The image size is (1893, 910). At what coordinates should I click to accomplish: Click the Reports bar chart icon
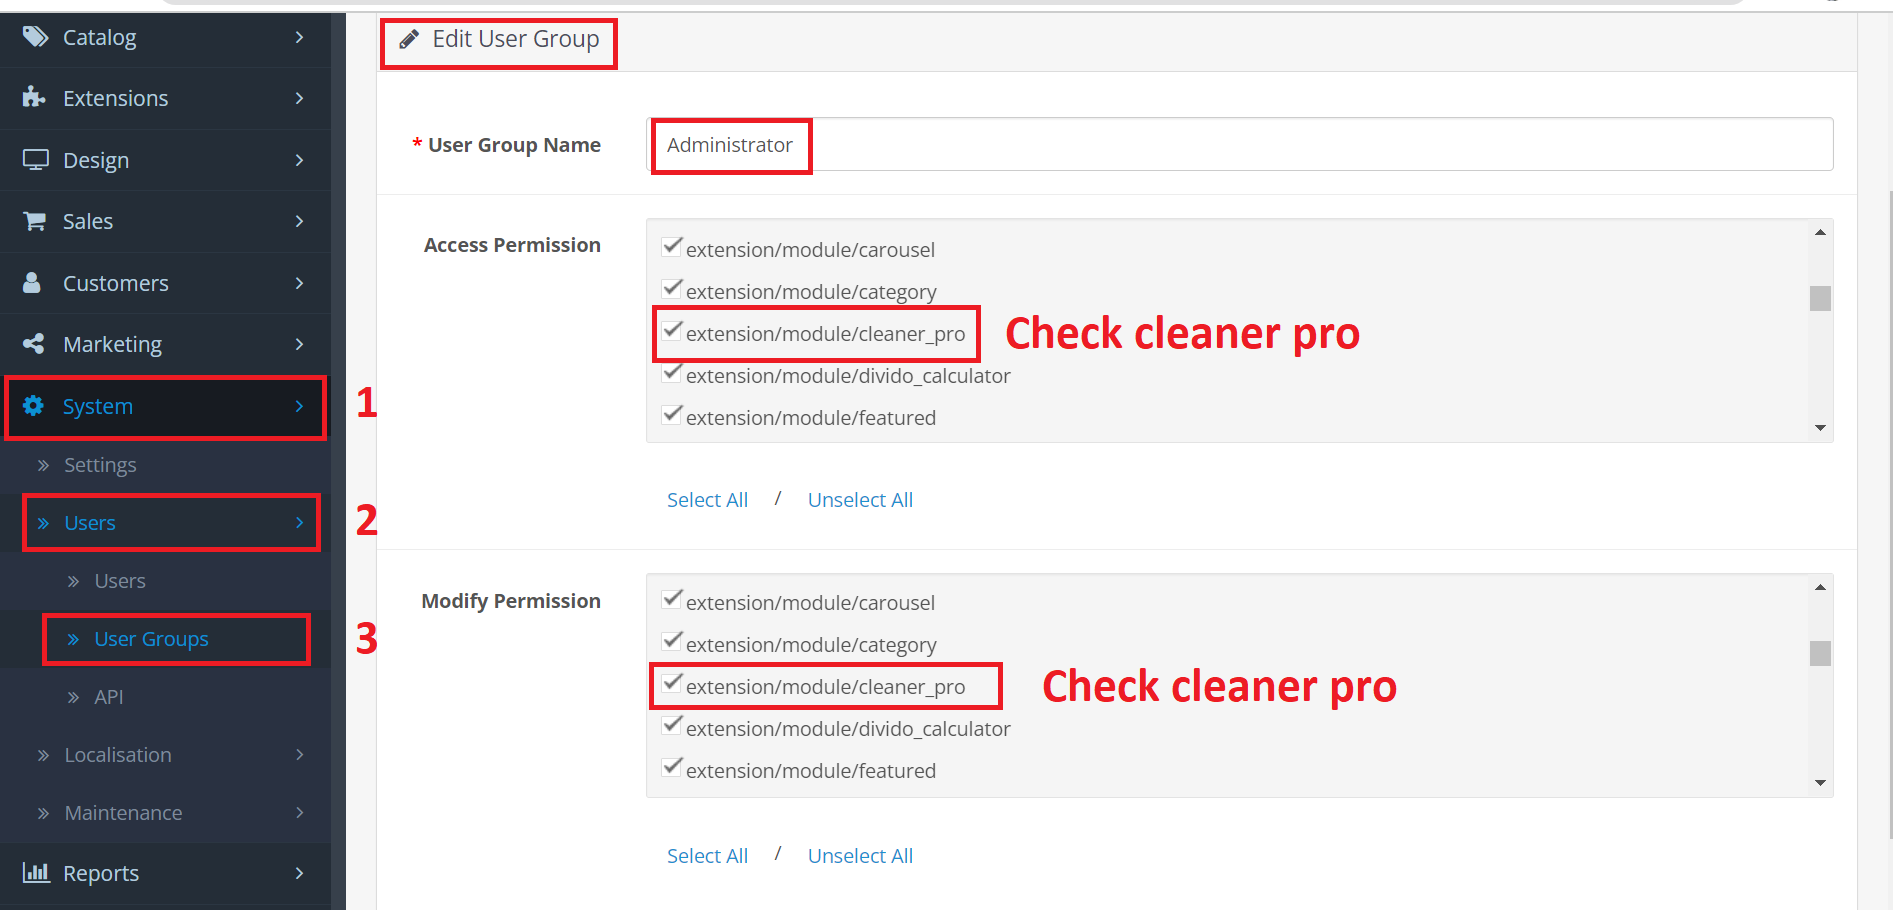pyautogui.click(x=35, y=873)
